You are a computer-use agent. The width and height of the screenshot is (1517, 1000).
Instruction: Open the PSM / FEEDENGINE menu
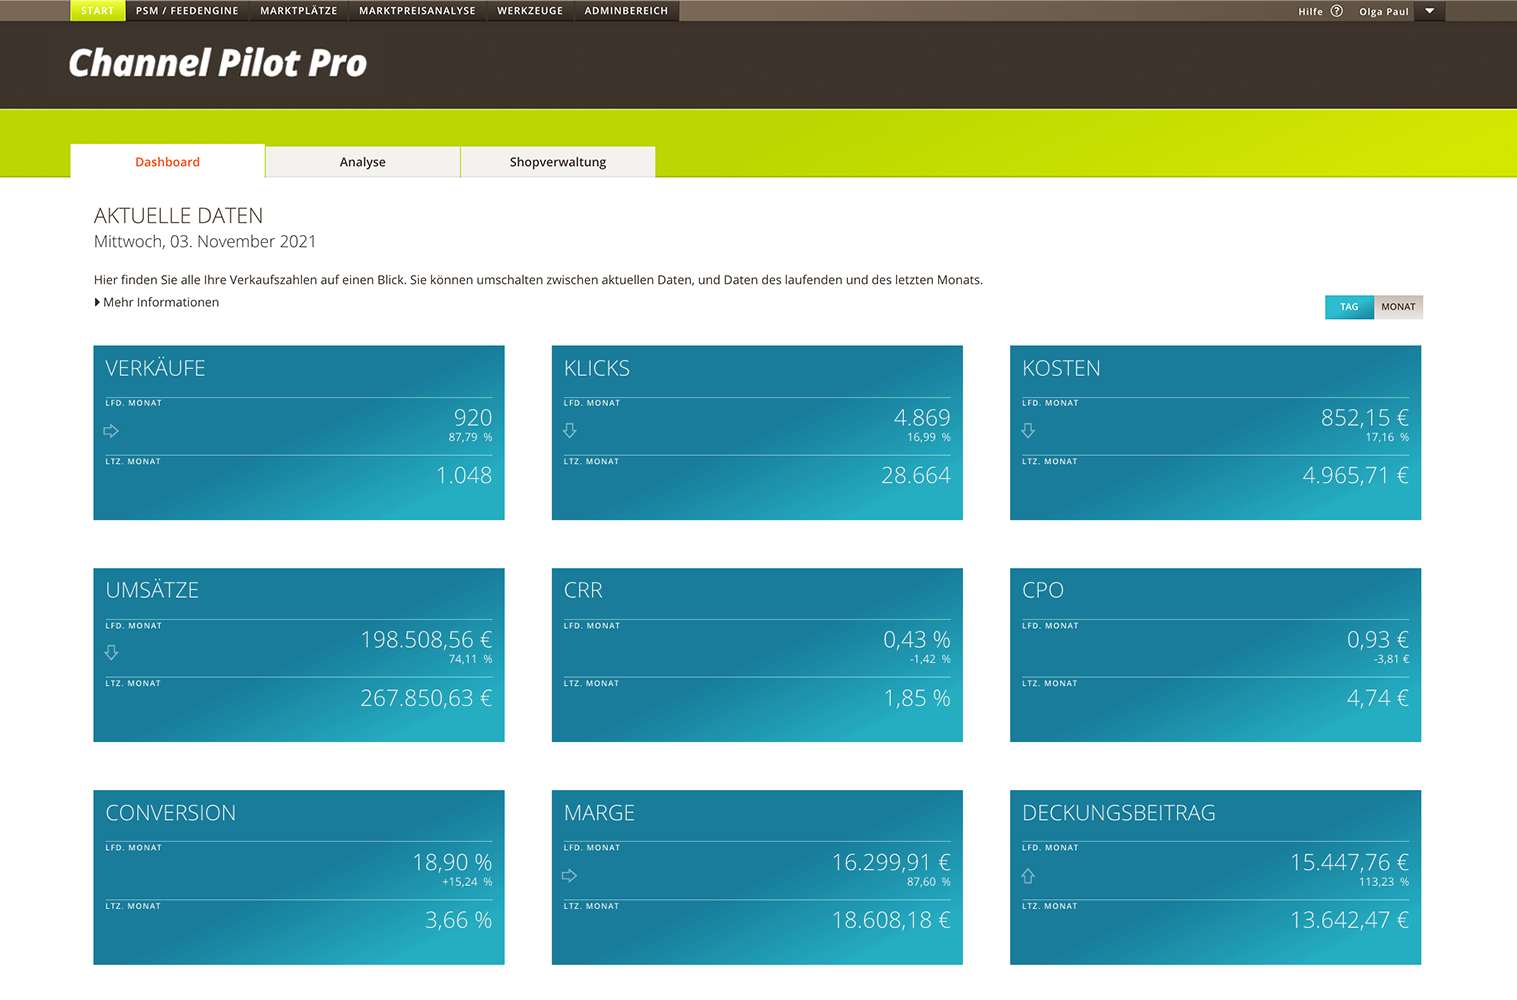(187, 11)
